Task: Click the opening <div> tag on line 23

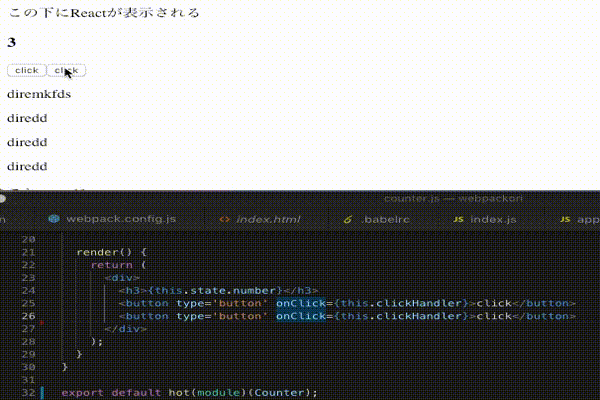Action: click(122, 278)
